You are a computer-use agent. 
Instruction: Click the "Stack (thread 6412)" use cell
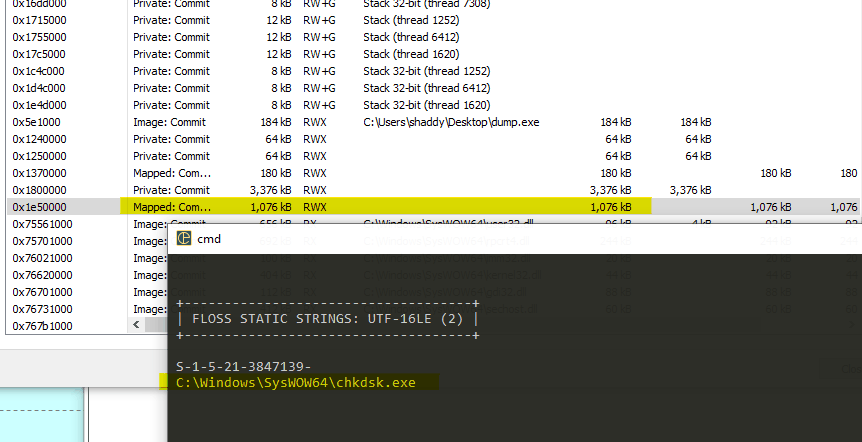411,37
